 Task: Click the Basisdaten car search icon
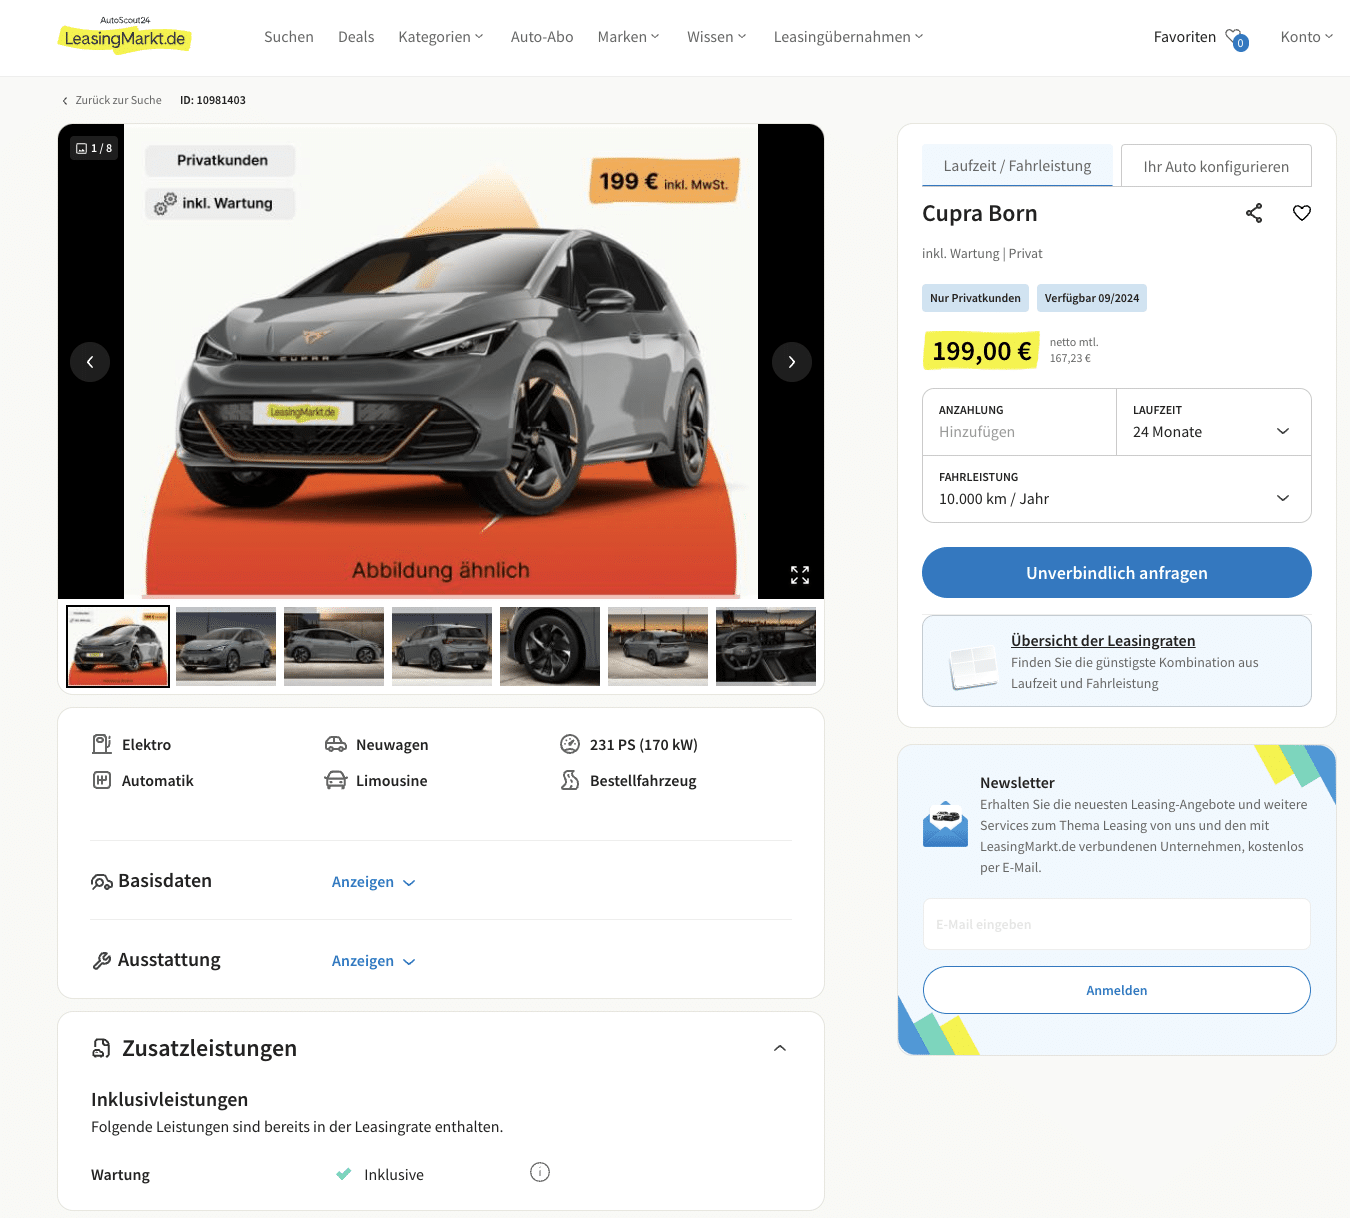tap(102, 881)
